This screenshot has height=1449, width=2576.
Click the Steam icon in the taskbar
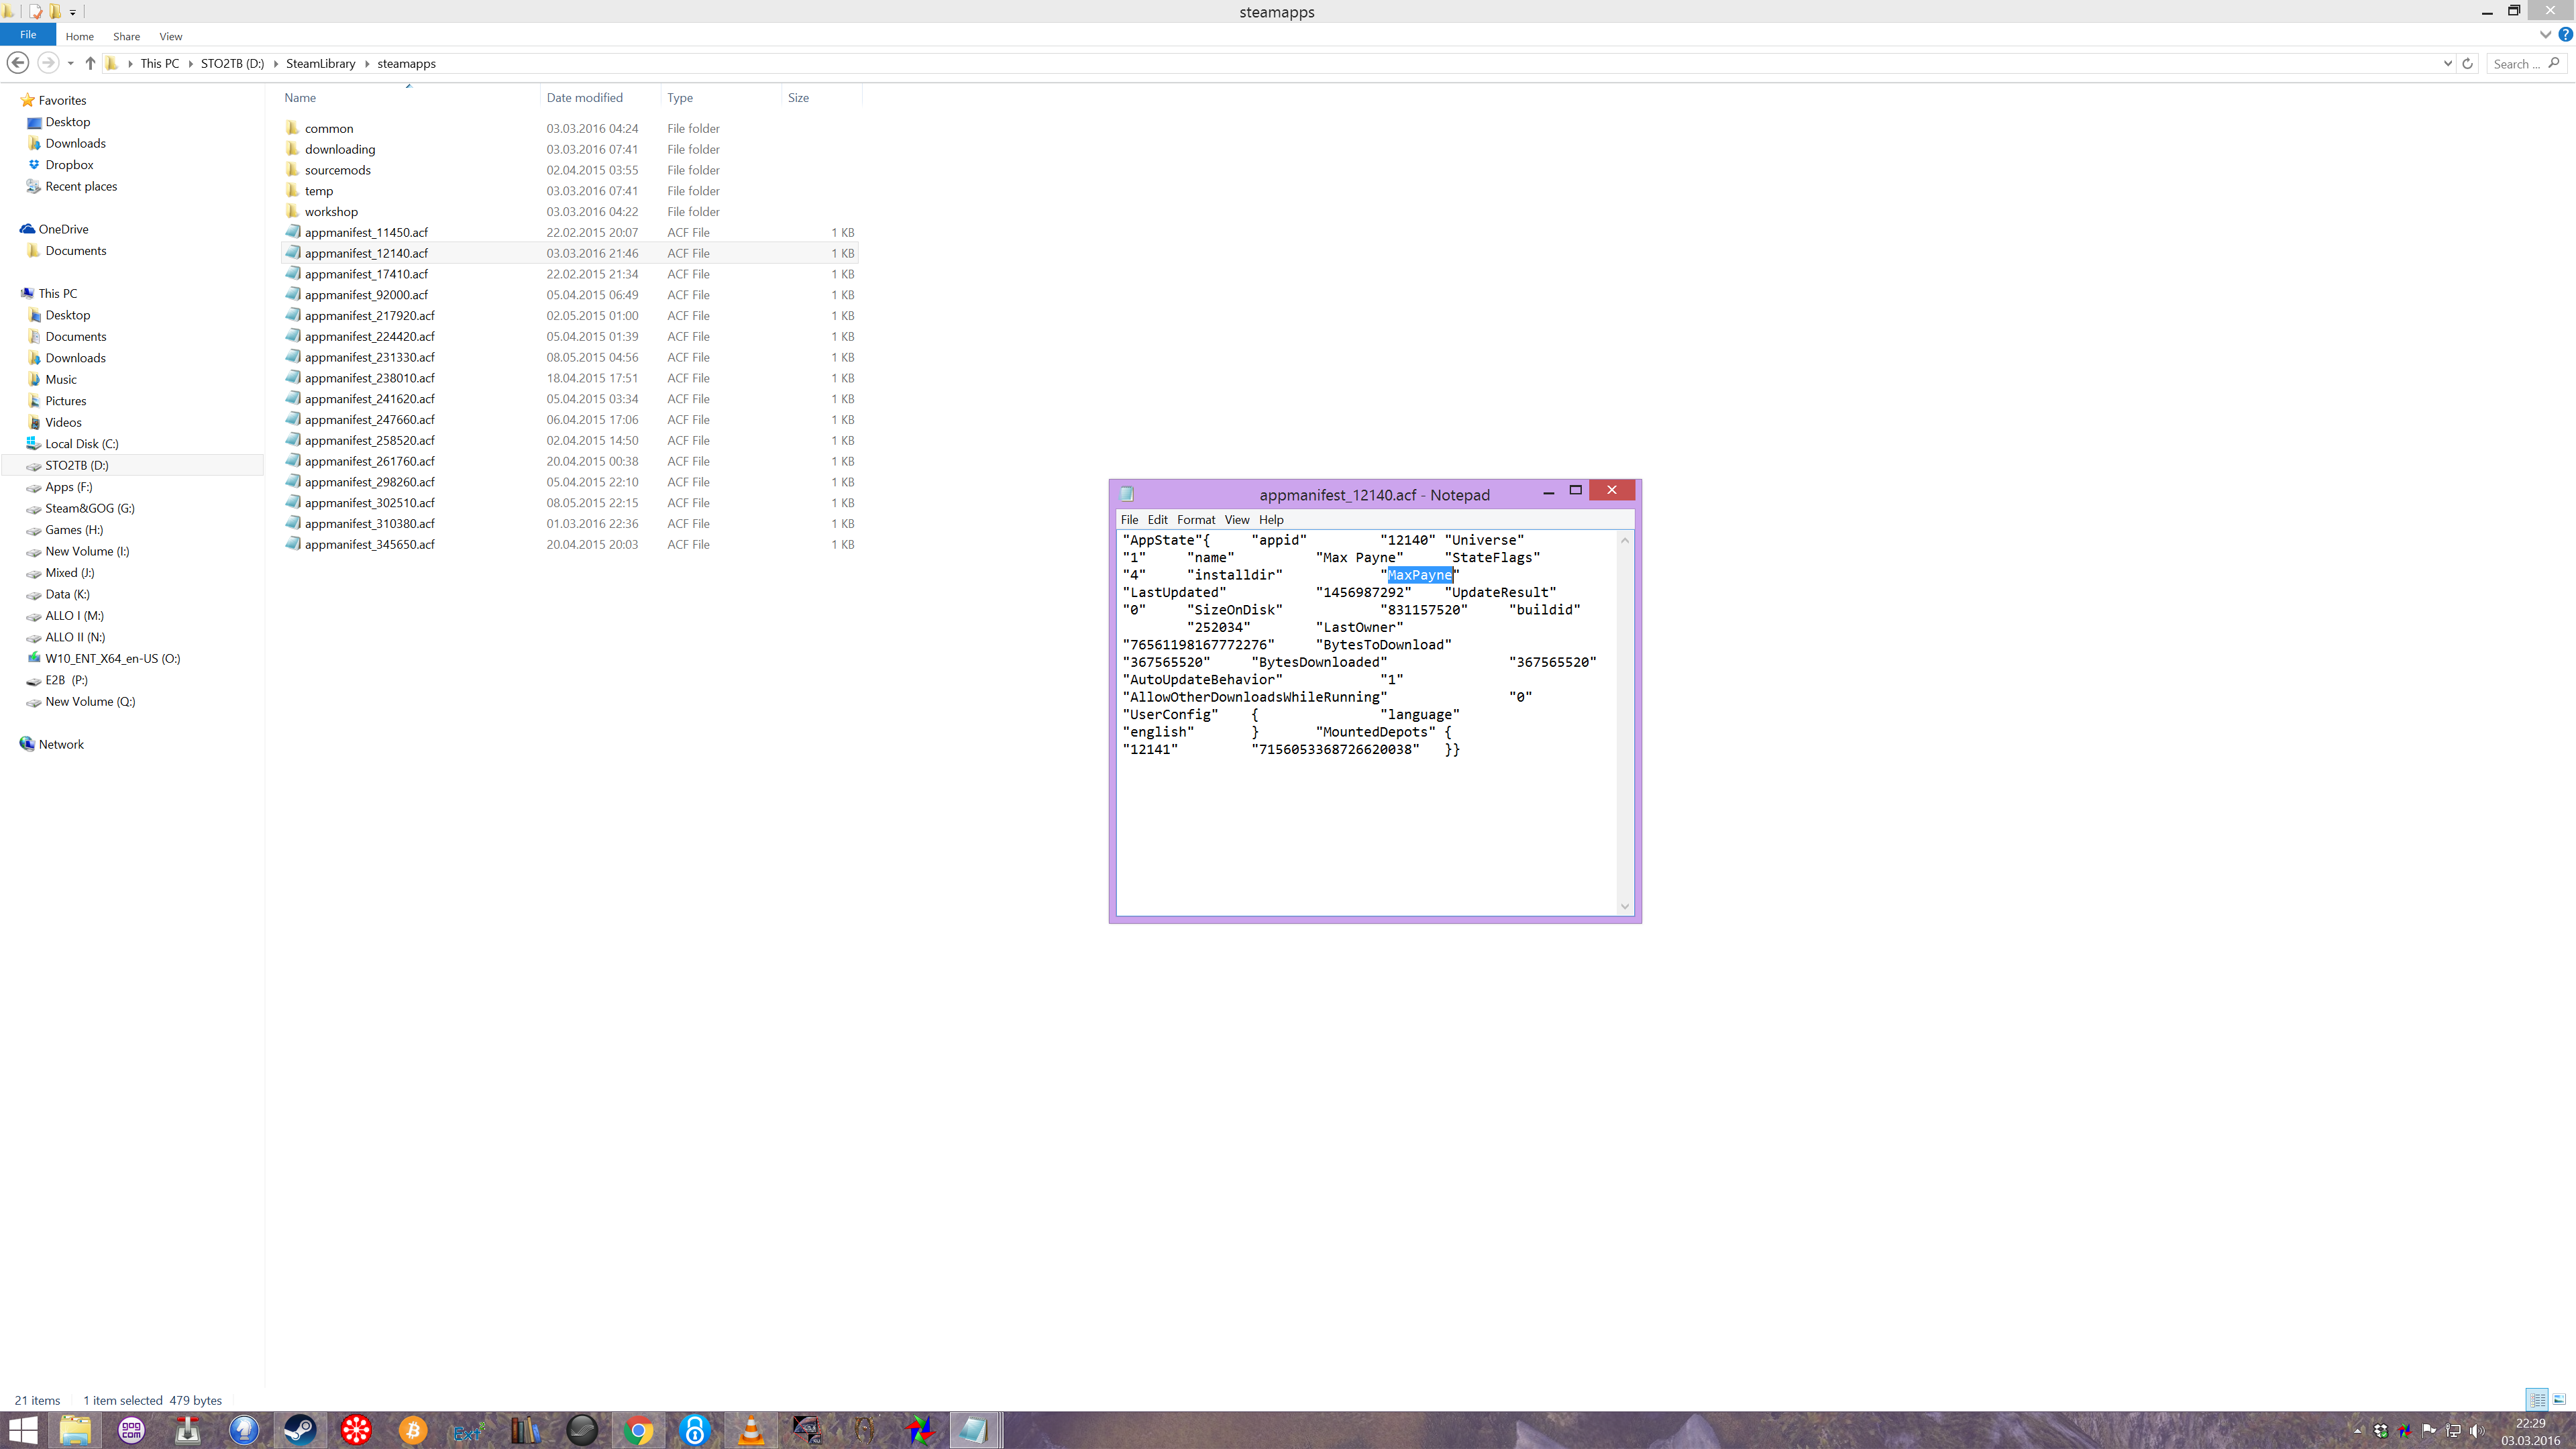pyautogui.click(x=299, y=1430)
